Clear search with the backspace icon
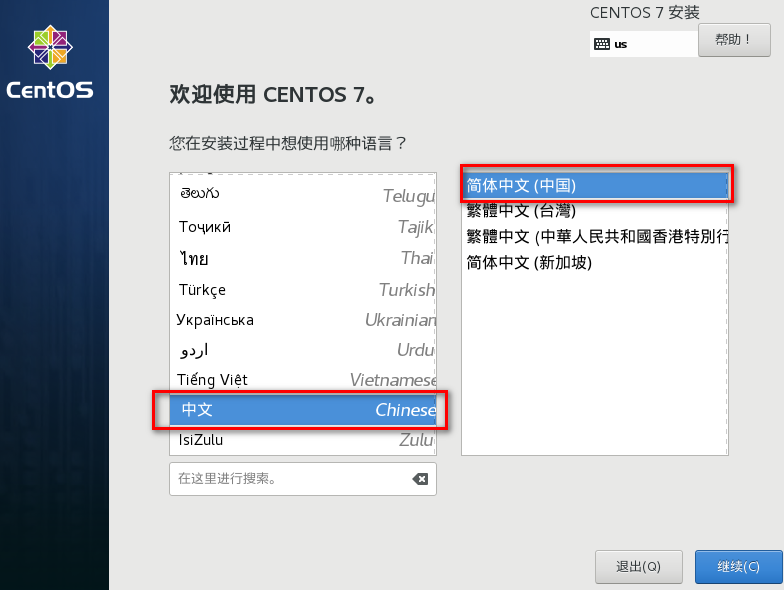This screenshot has width=784, height=590. click(420, 479)
